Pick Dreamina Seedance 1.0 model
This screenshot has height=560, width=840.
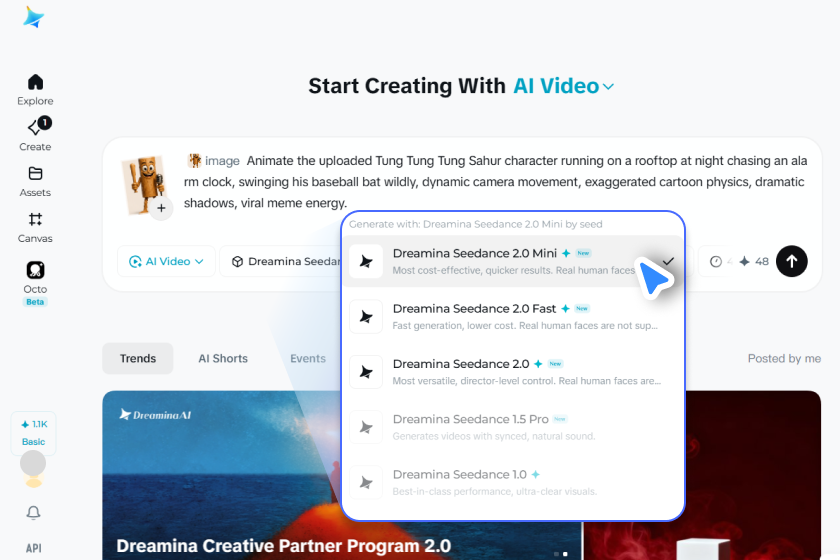point(513,482)
